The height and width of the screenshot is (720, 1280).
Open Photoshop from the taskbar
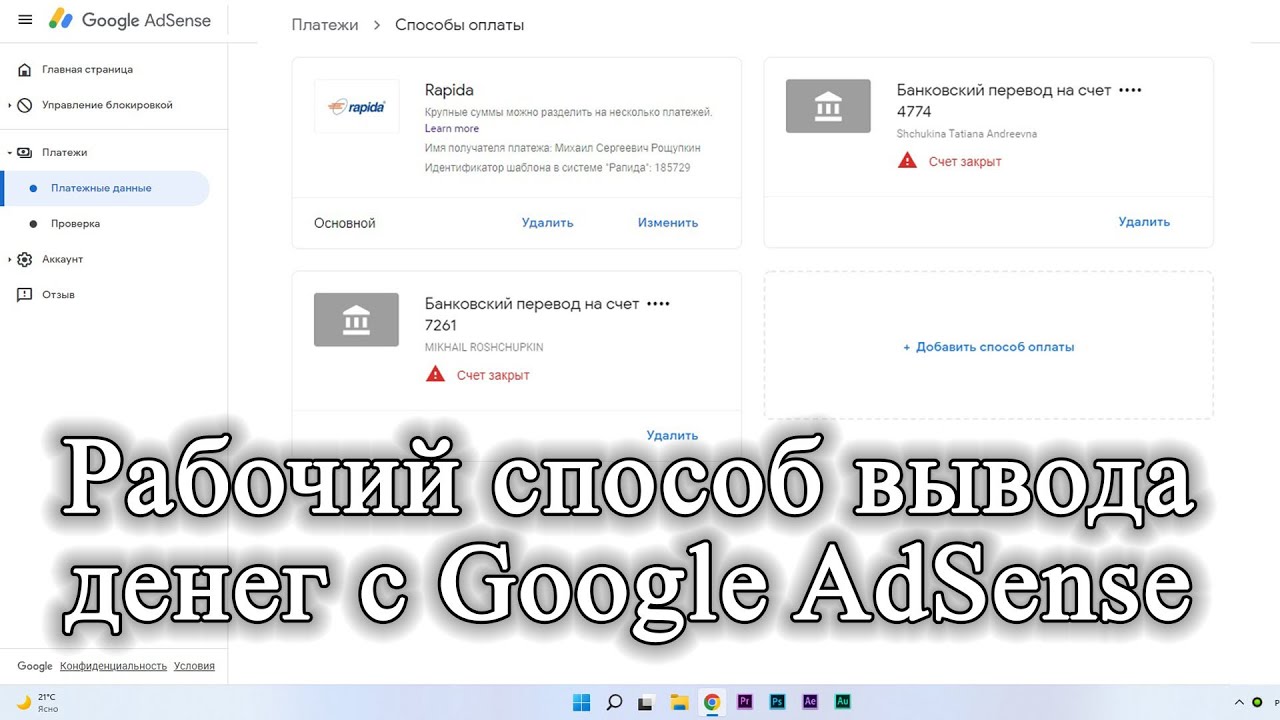pyautogui.click(x=777, y=702)
